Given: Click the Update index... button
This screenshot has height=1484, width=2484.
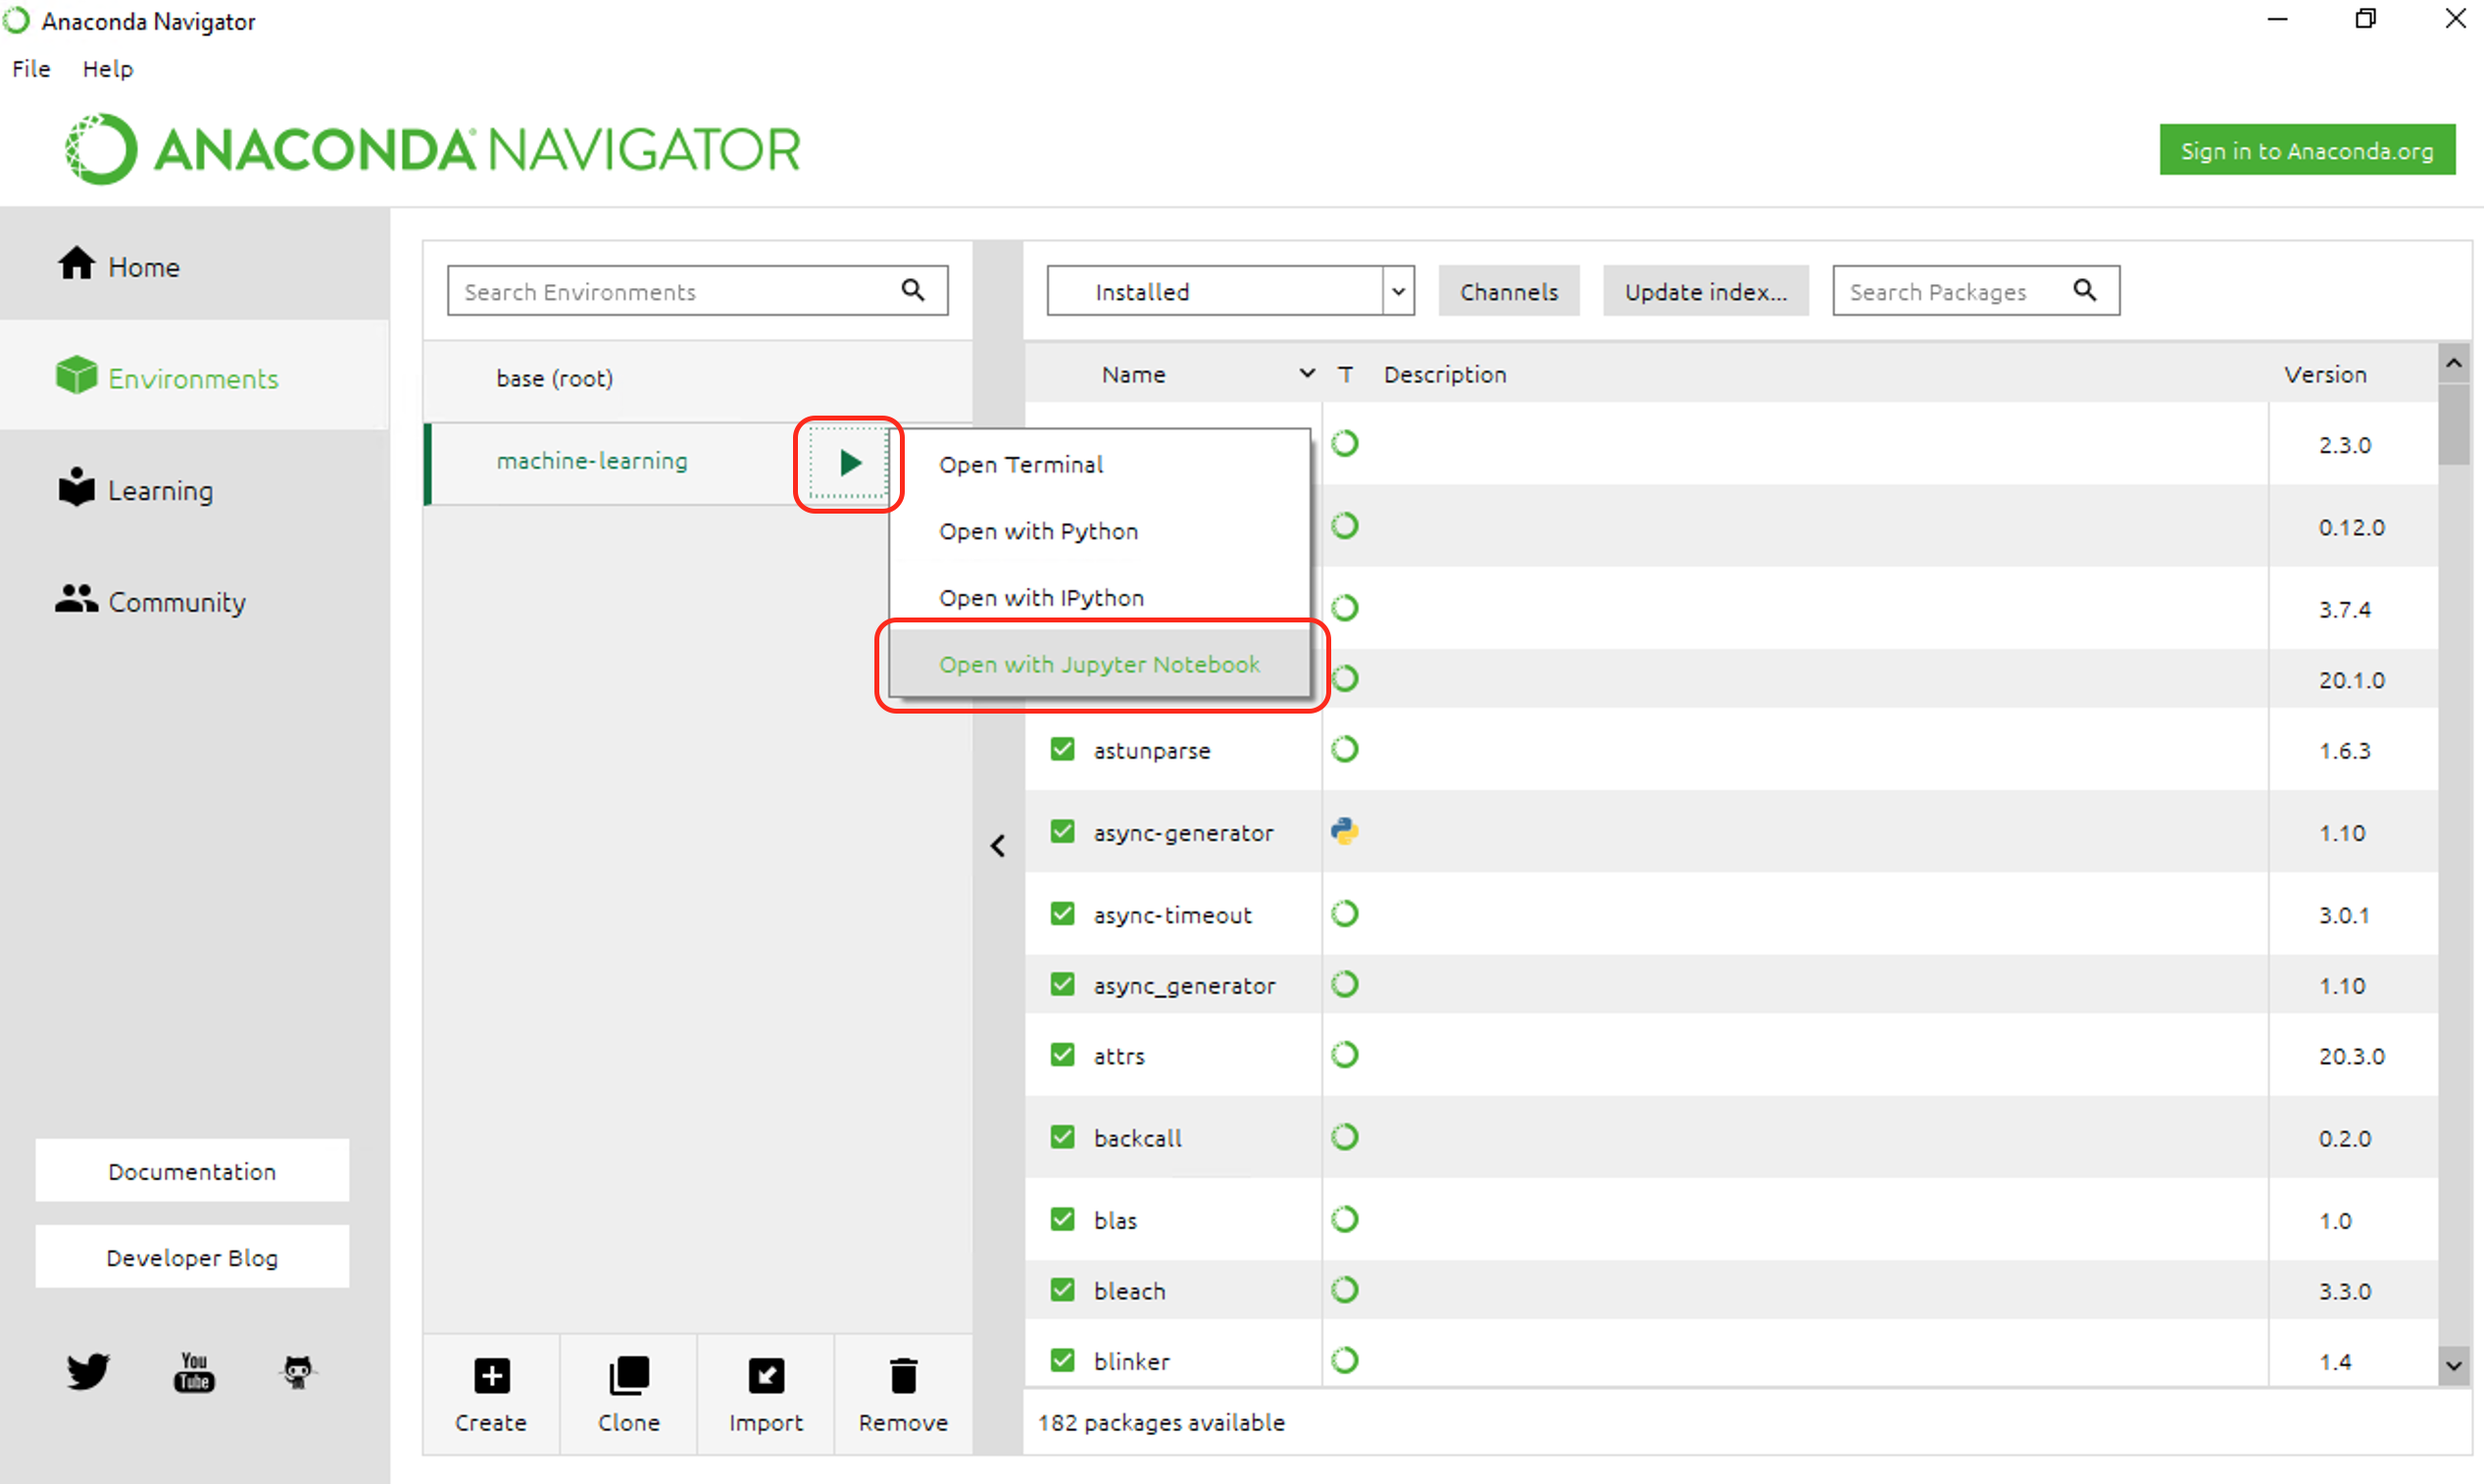Looking at the screenshot, I should [1706, 291].
